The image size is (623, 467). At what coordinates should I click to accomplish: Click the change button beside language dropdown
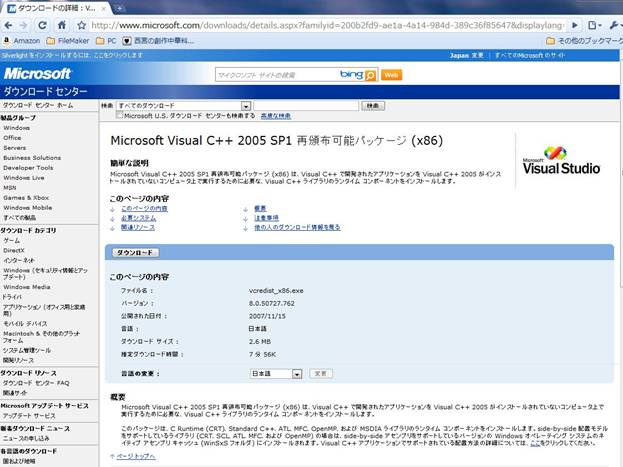(x=321, y=374)
